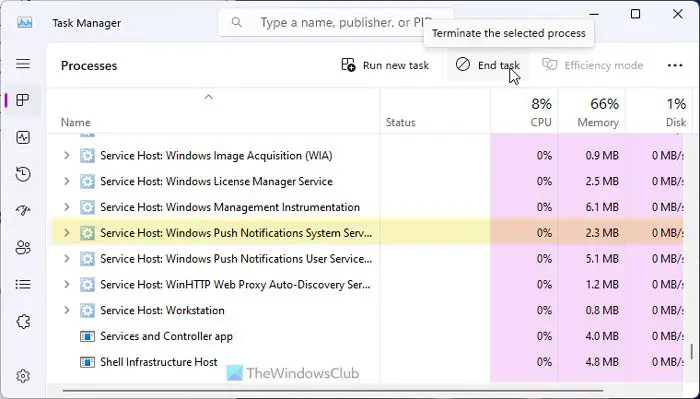Expand Windows Push Notifications System Service row
This screenshot has height=399, width=700.
pyautogui.click(x=67, y=233)
